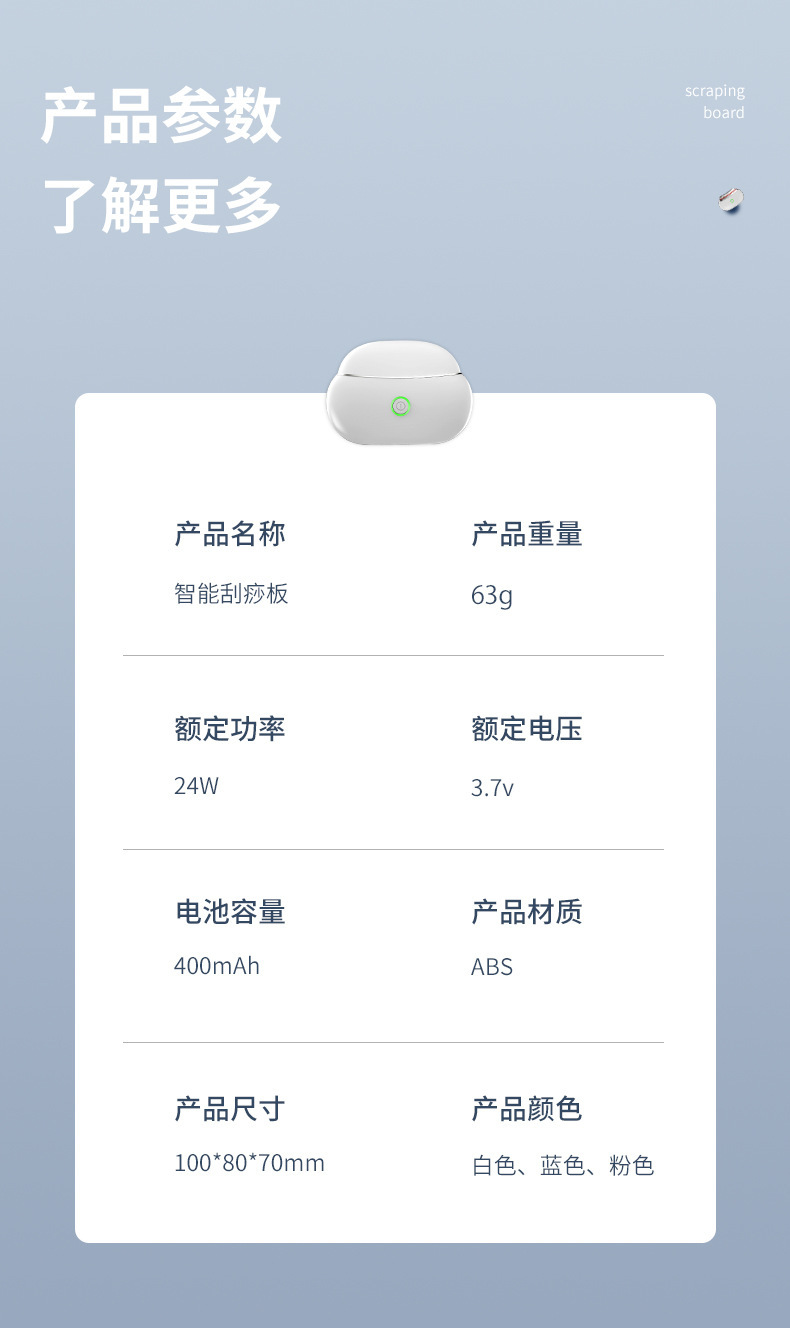The width and height of the screenshot is (790, 1328).
Task: Click the 产品名称 label
Action: (230, 534)
